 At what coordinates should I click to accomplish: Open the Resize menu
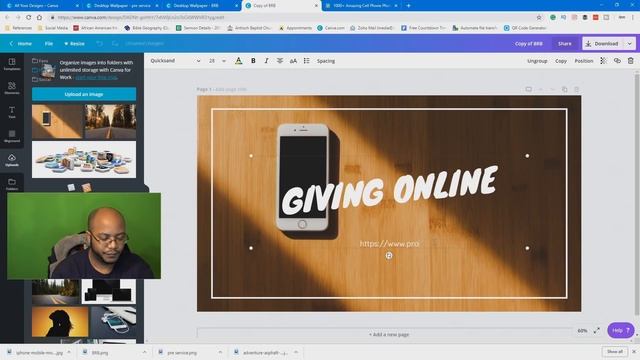[x=74, y=44]
